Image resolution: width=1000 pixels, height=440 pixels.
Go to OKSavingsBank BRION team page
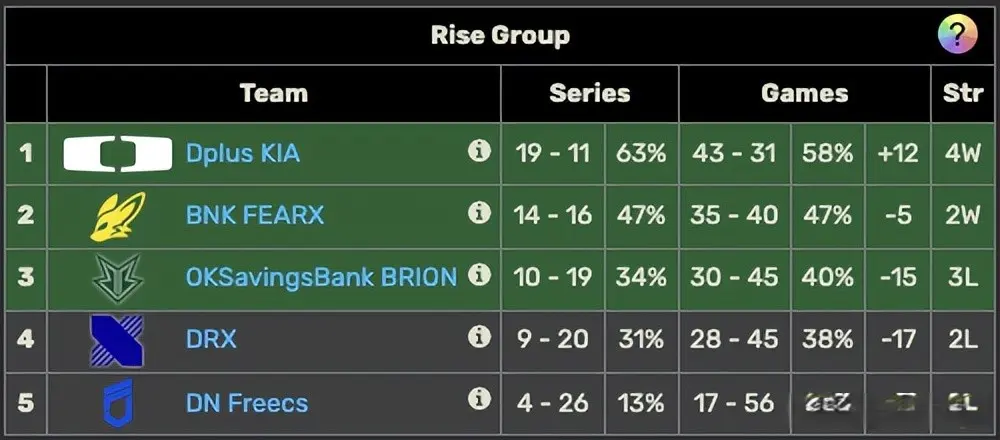(321, 277)
